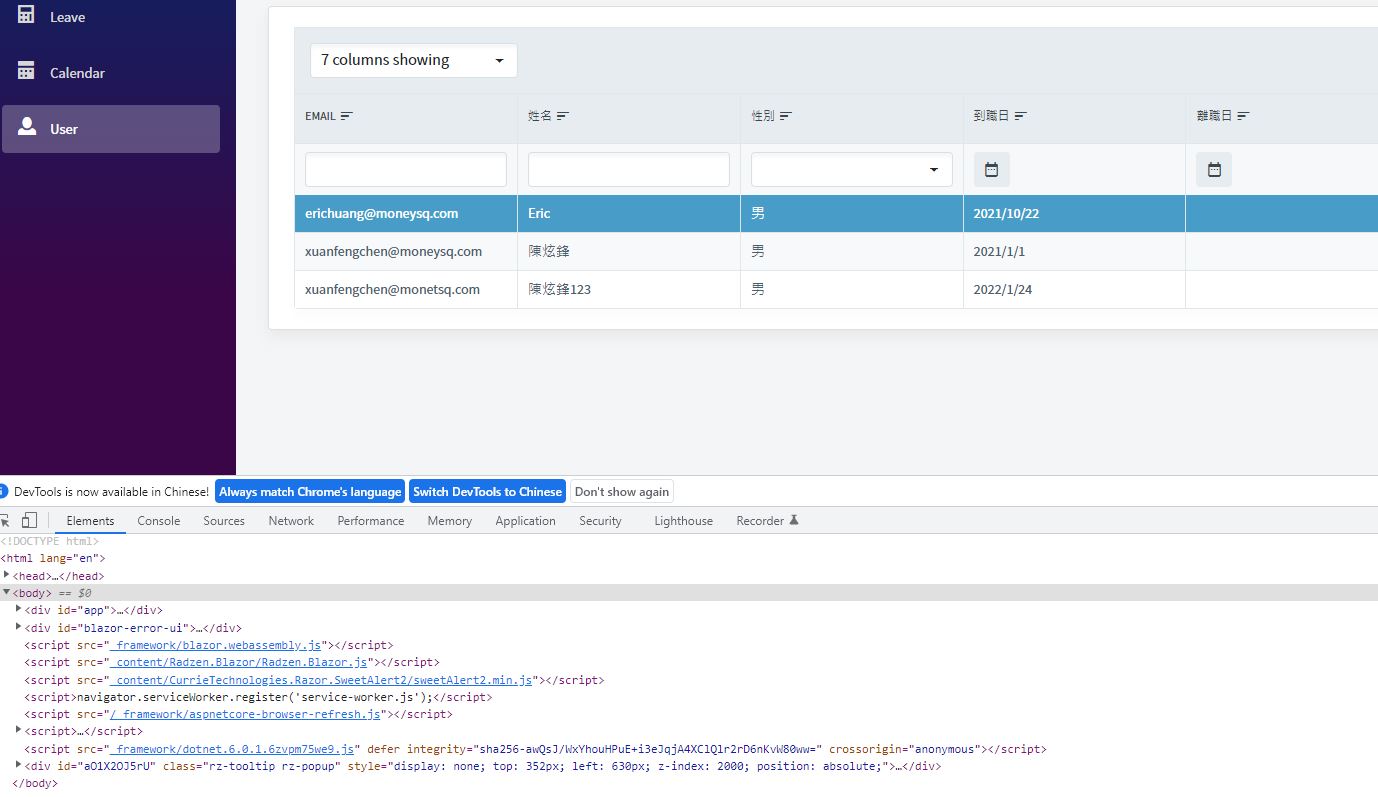Select the User person icon in sidebar

click(x=27, y=127)
